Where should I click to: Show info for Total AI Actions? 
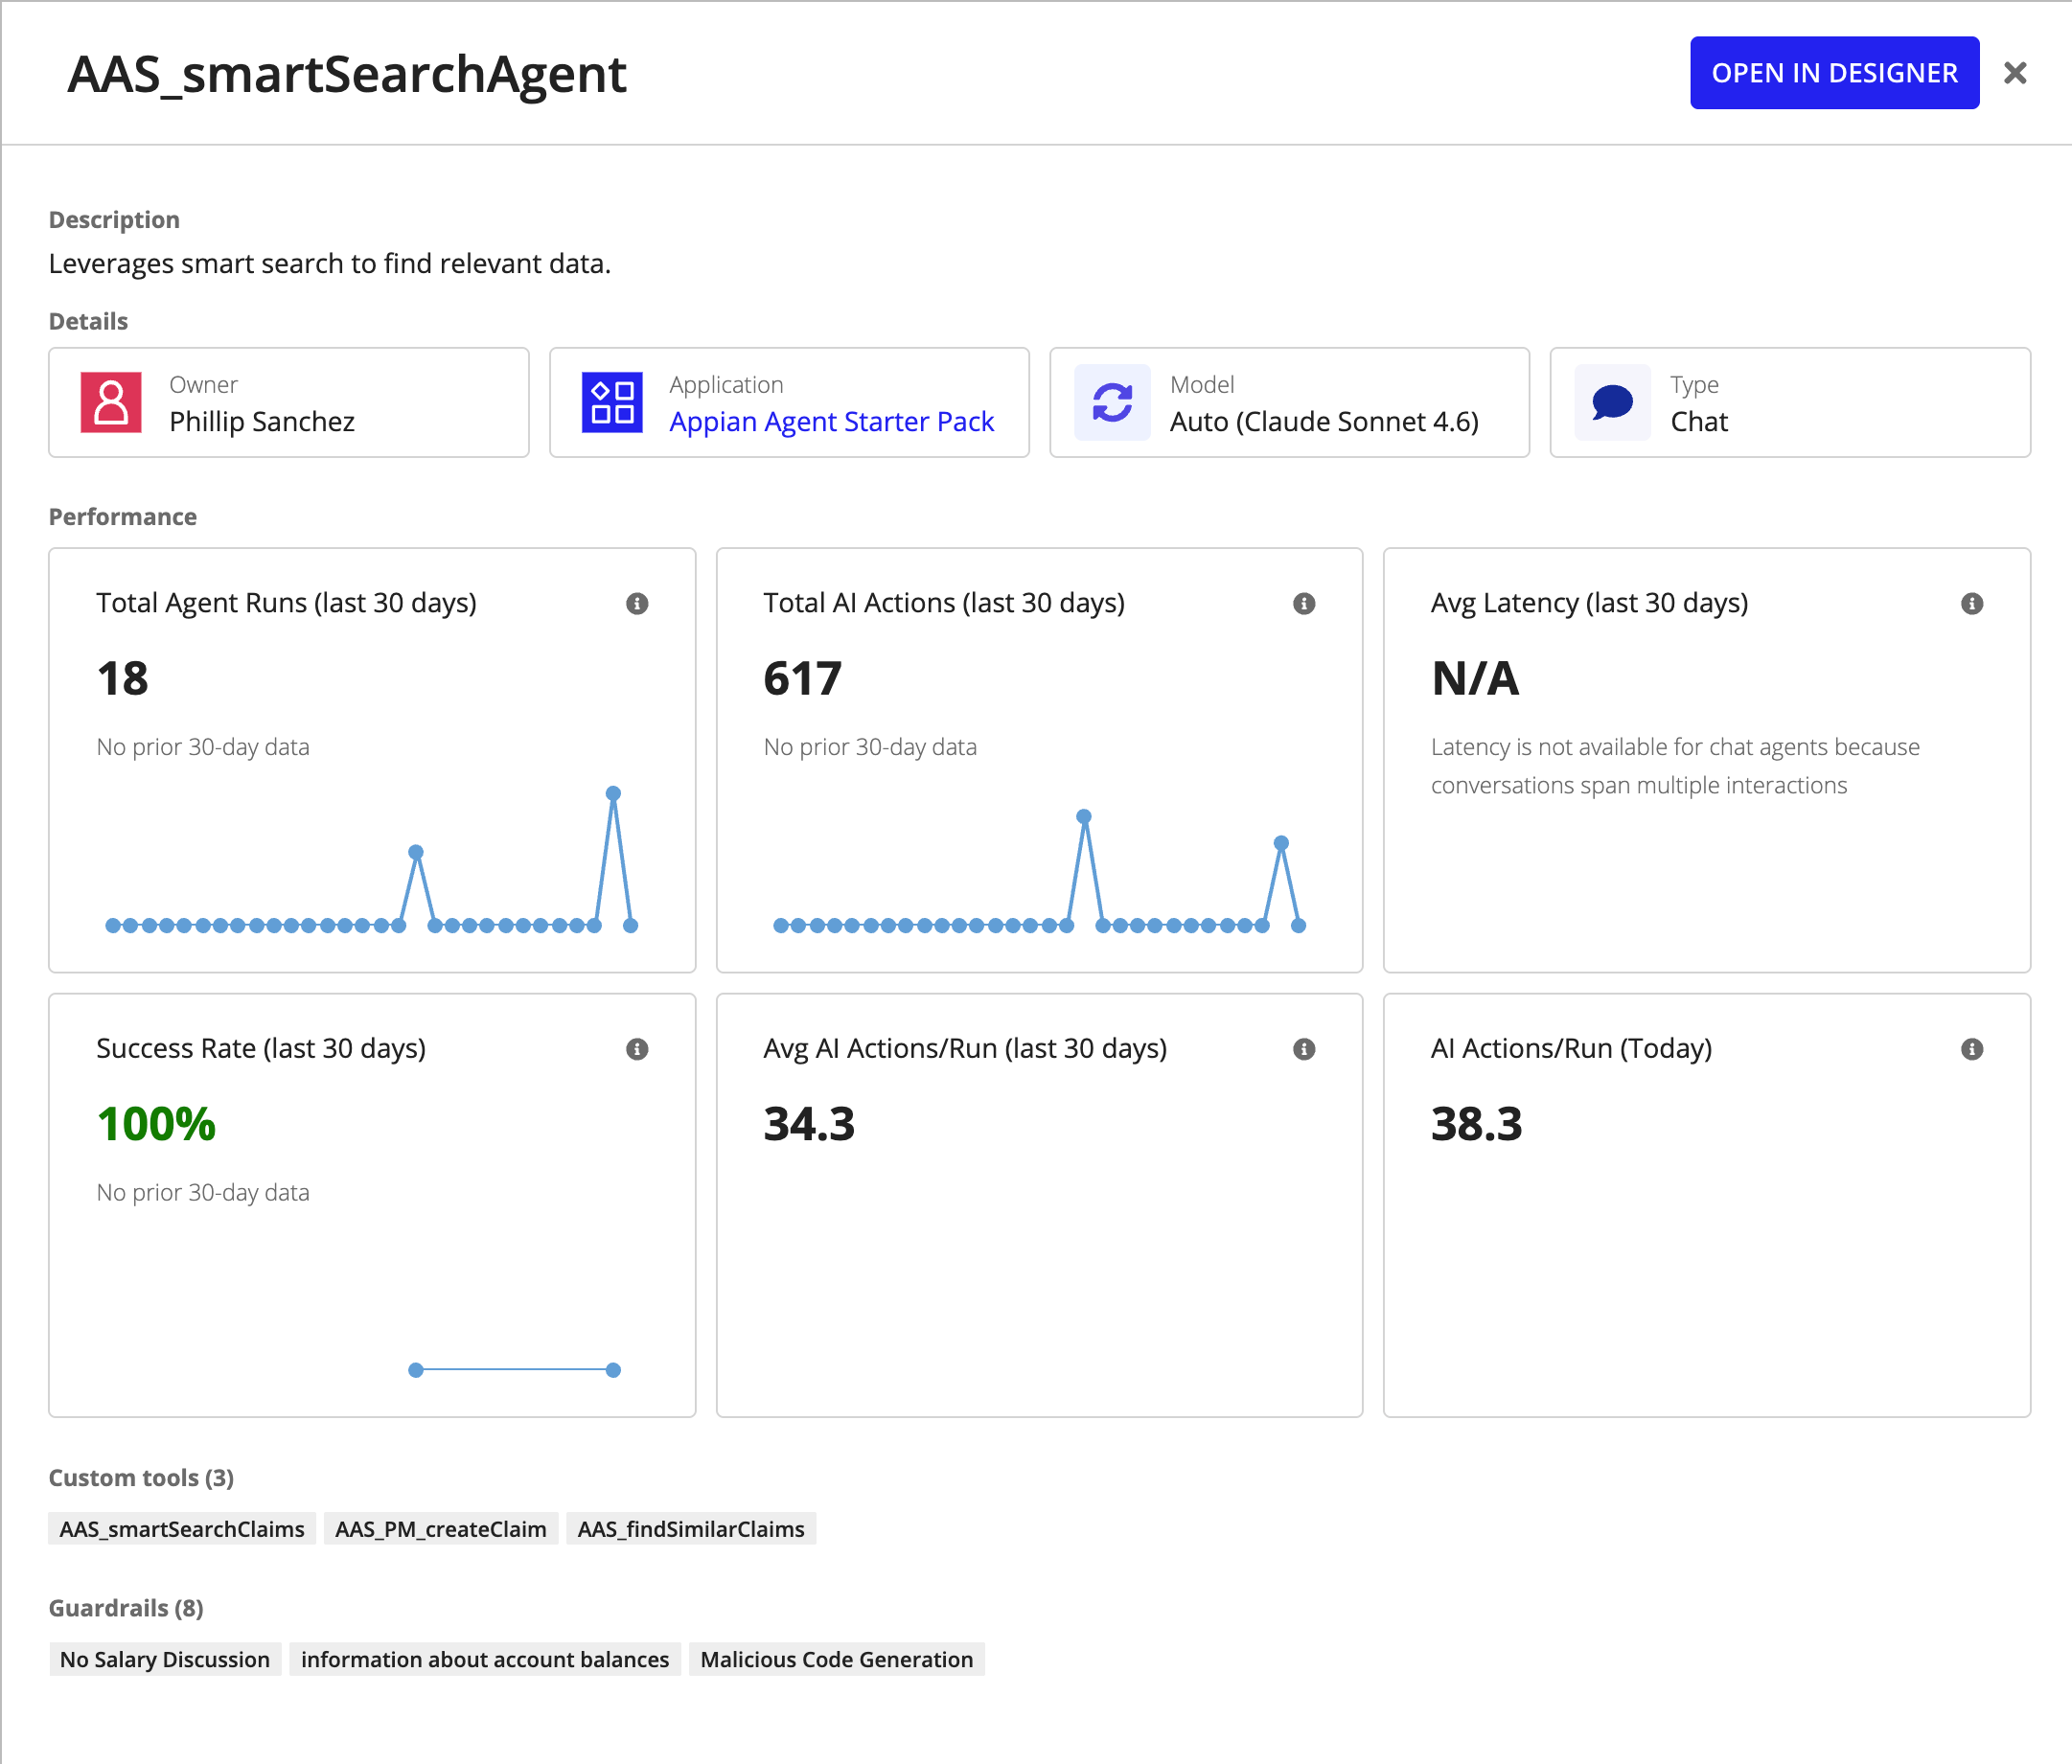click(x=1304, y=603)
